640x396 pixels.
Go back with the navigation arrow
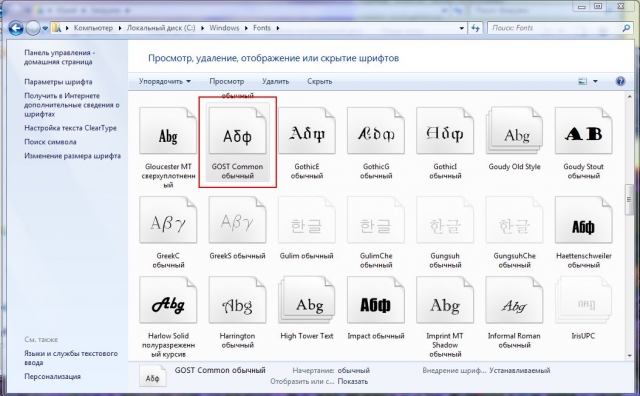click(x=16, y=28)
